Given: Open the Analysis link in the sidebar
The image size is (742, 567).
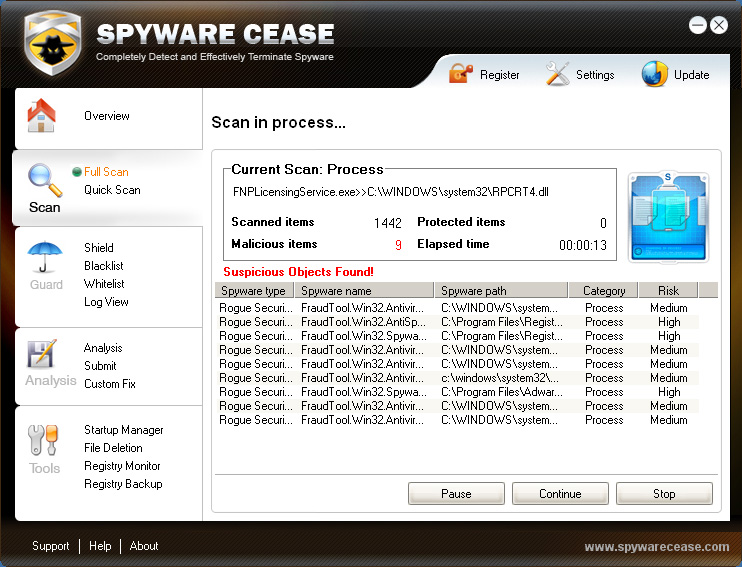Looking at the screenshot, I should [x=103, y=348].
